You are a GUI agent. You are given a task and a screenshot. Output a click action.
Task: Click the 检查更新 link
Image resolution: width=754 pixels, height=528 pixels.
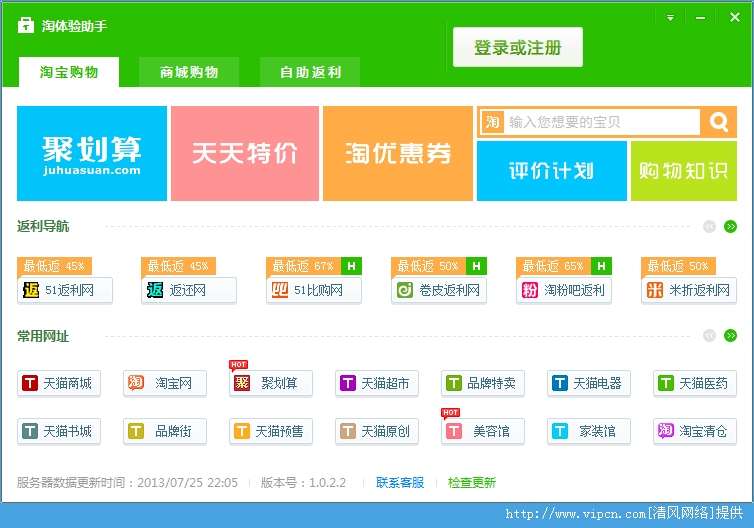472,482
